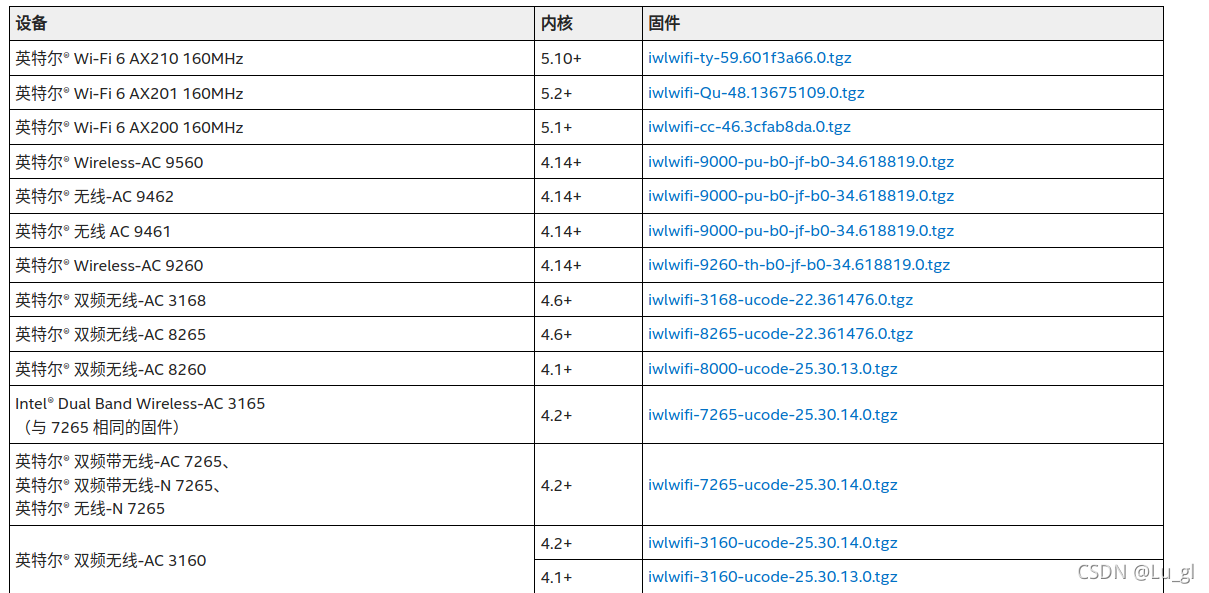Open the firmware link in the 双频带无线-AC 7265 row
The height and width of the screenshot is (593, 1209).
pos(773,485)
